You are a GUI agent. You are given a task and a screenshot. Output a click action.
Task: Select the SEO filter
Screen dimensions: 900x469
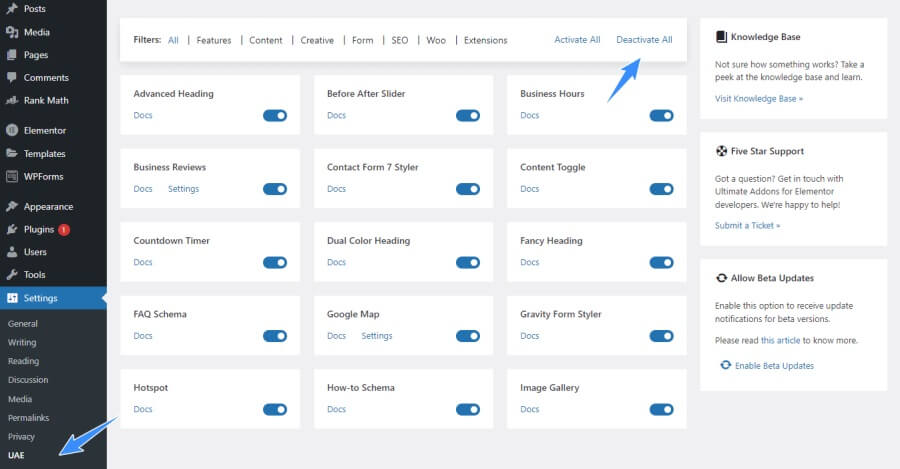tap(399, 40)
